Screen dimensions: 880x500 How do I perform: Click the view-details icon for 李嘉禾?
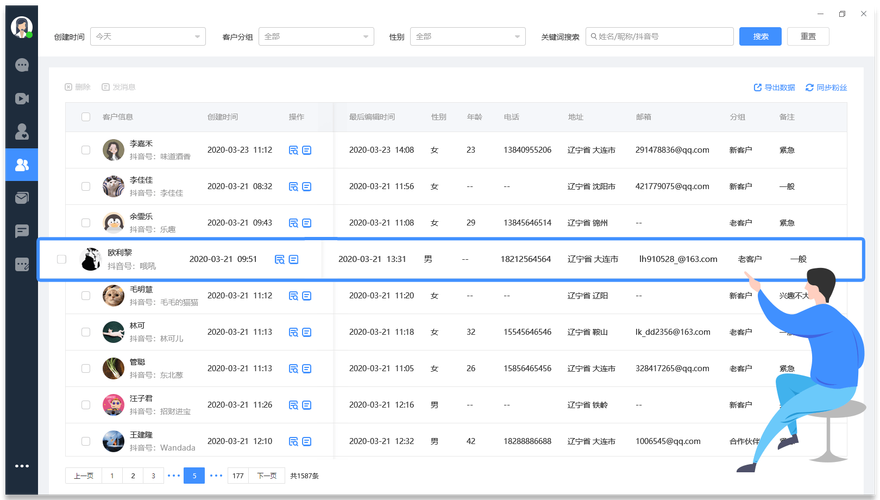(x=294, y=150)
